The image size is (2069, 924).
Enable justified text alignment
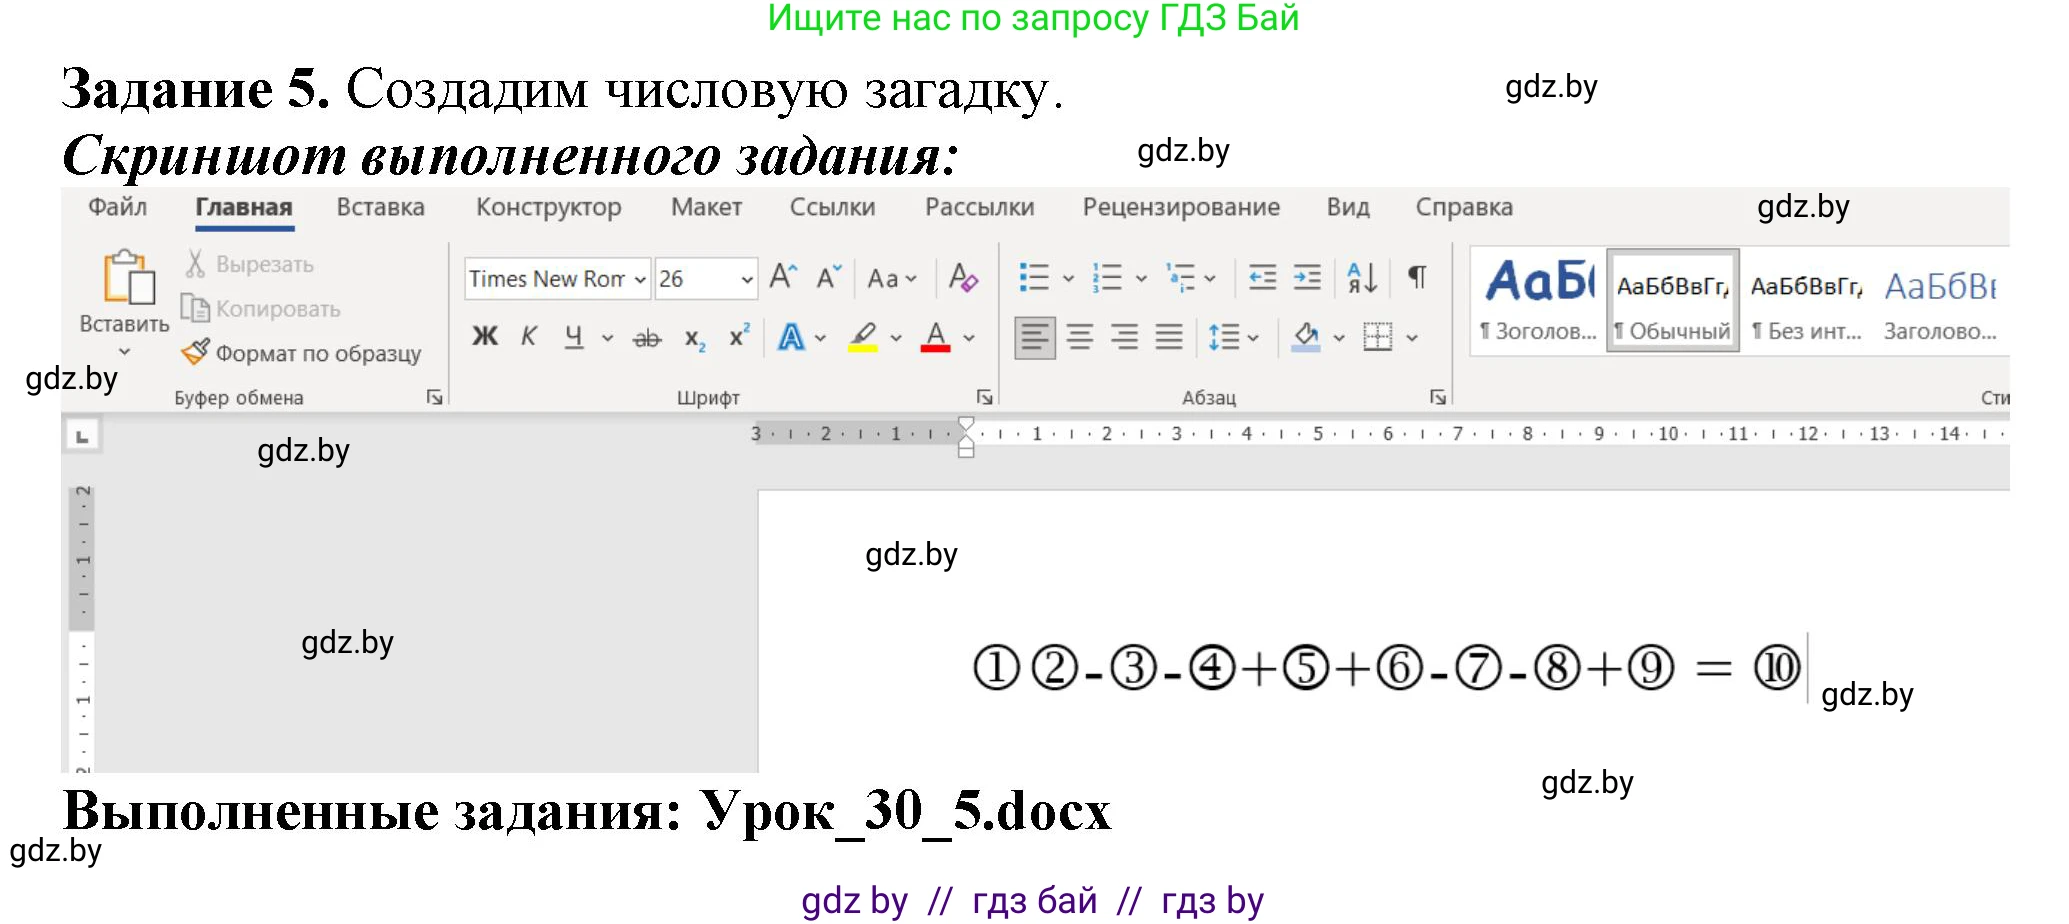[1168, 337]
